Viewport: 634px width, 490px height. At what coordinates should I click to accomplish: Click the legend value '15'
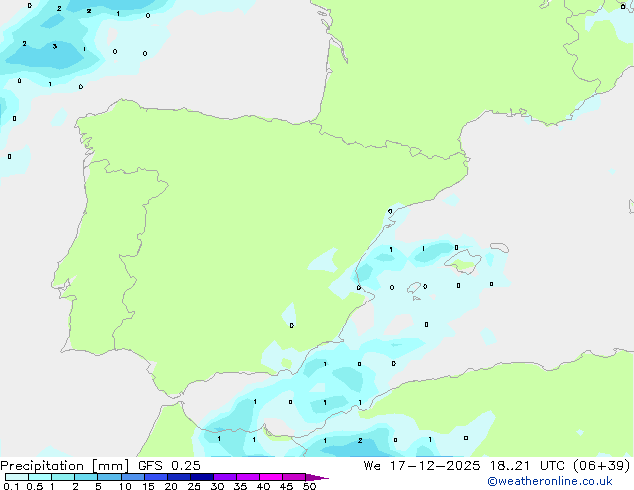click(x=148, y=486)
